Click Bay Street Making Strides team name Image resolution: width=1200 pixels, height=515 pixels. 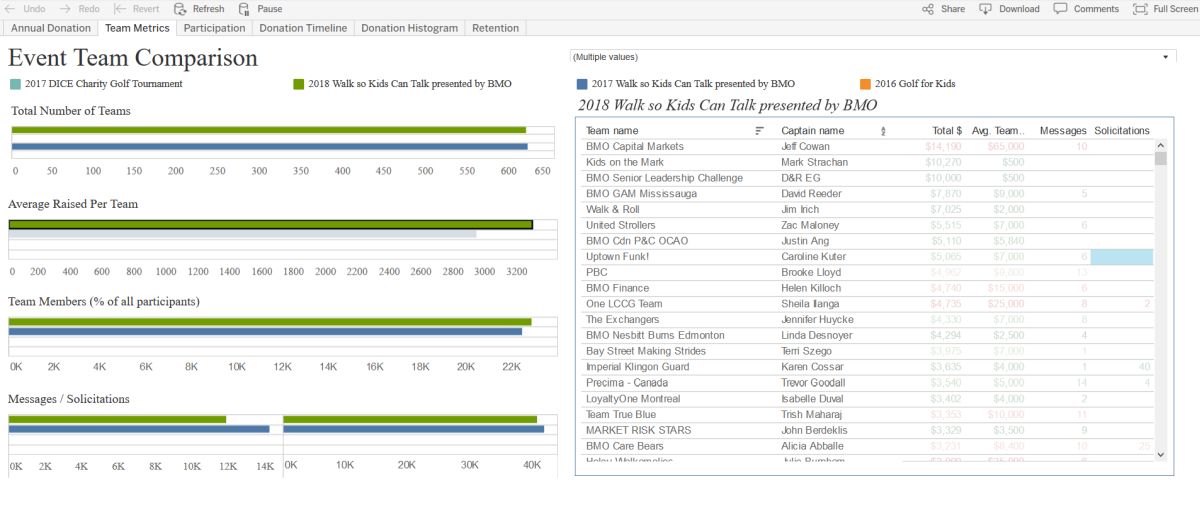coord(645,351)
